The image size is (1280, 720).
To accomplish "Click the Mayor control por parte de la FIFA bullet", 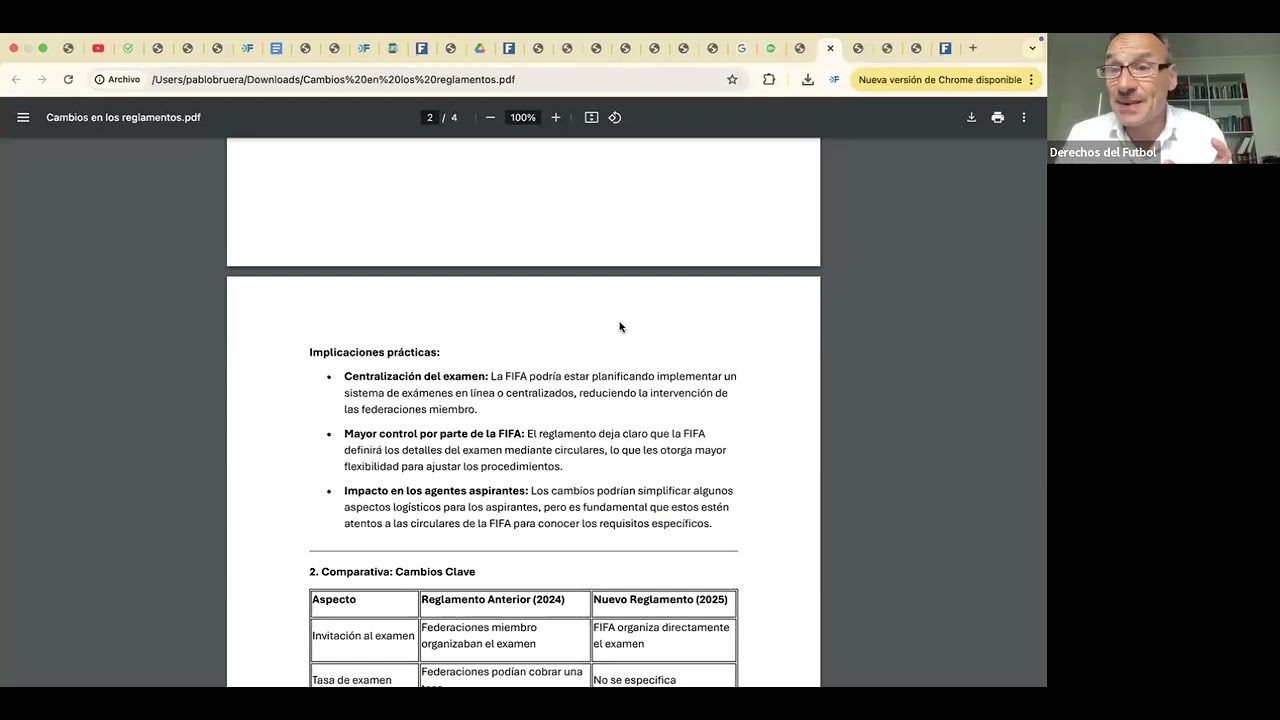I will [536, 450].
